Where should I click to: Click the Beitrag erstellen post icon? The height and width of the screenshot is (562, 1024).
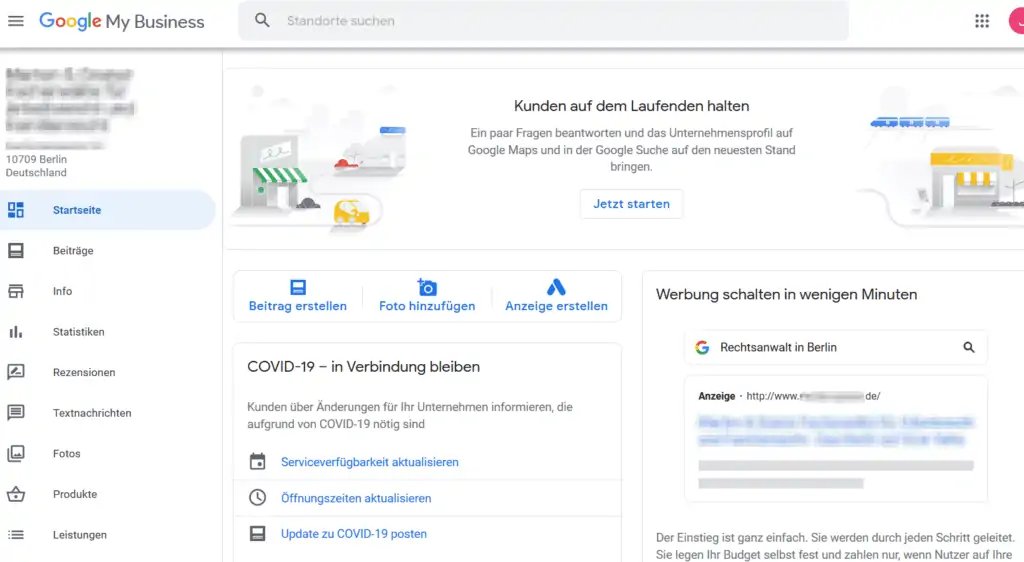tap(298, 287)
